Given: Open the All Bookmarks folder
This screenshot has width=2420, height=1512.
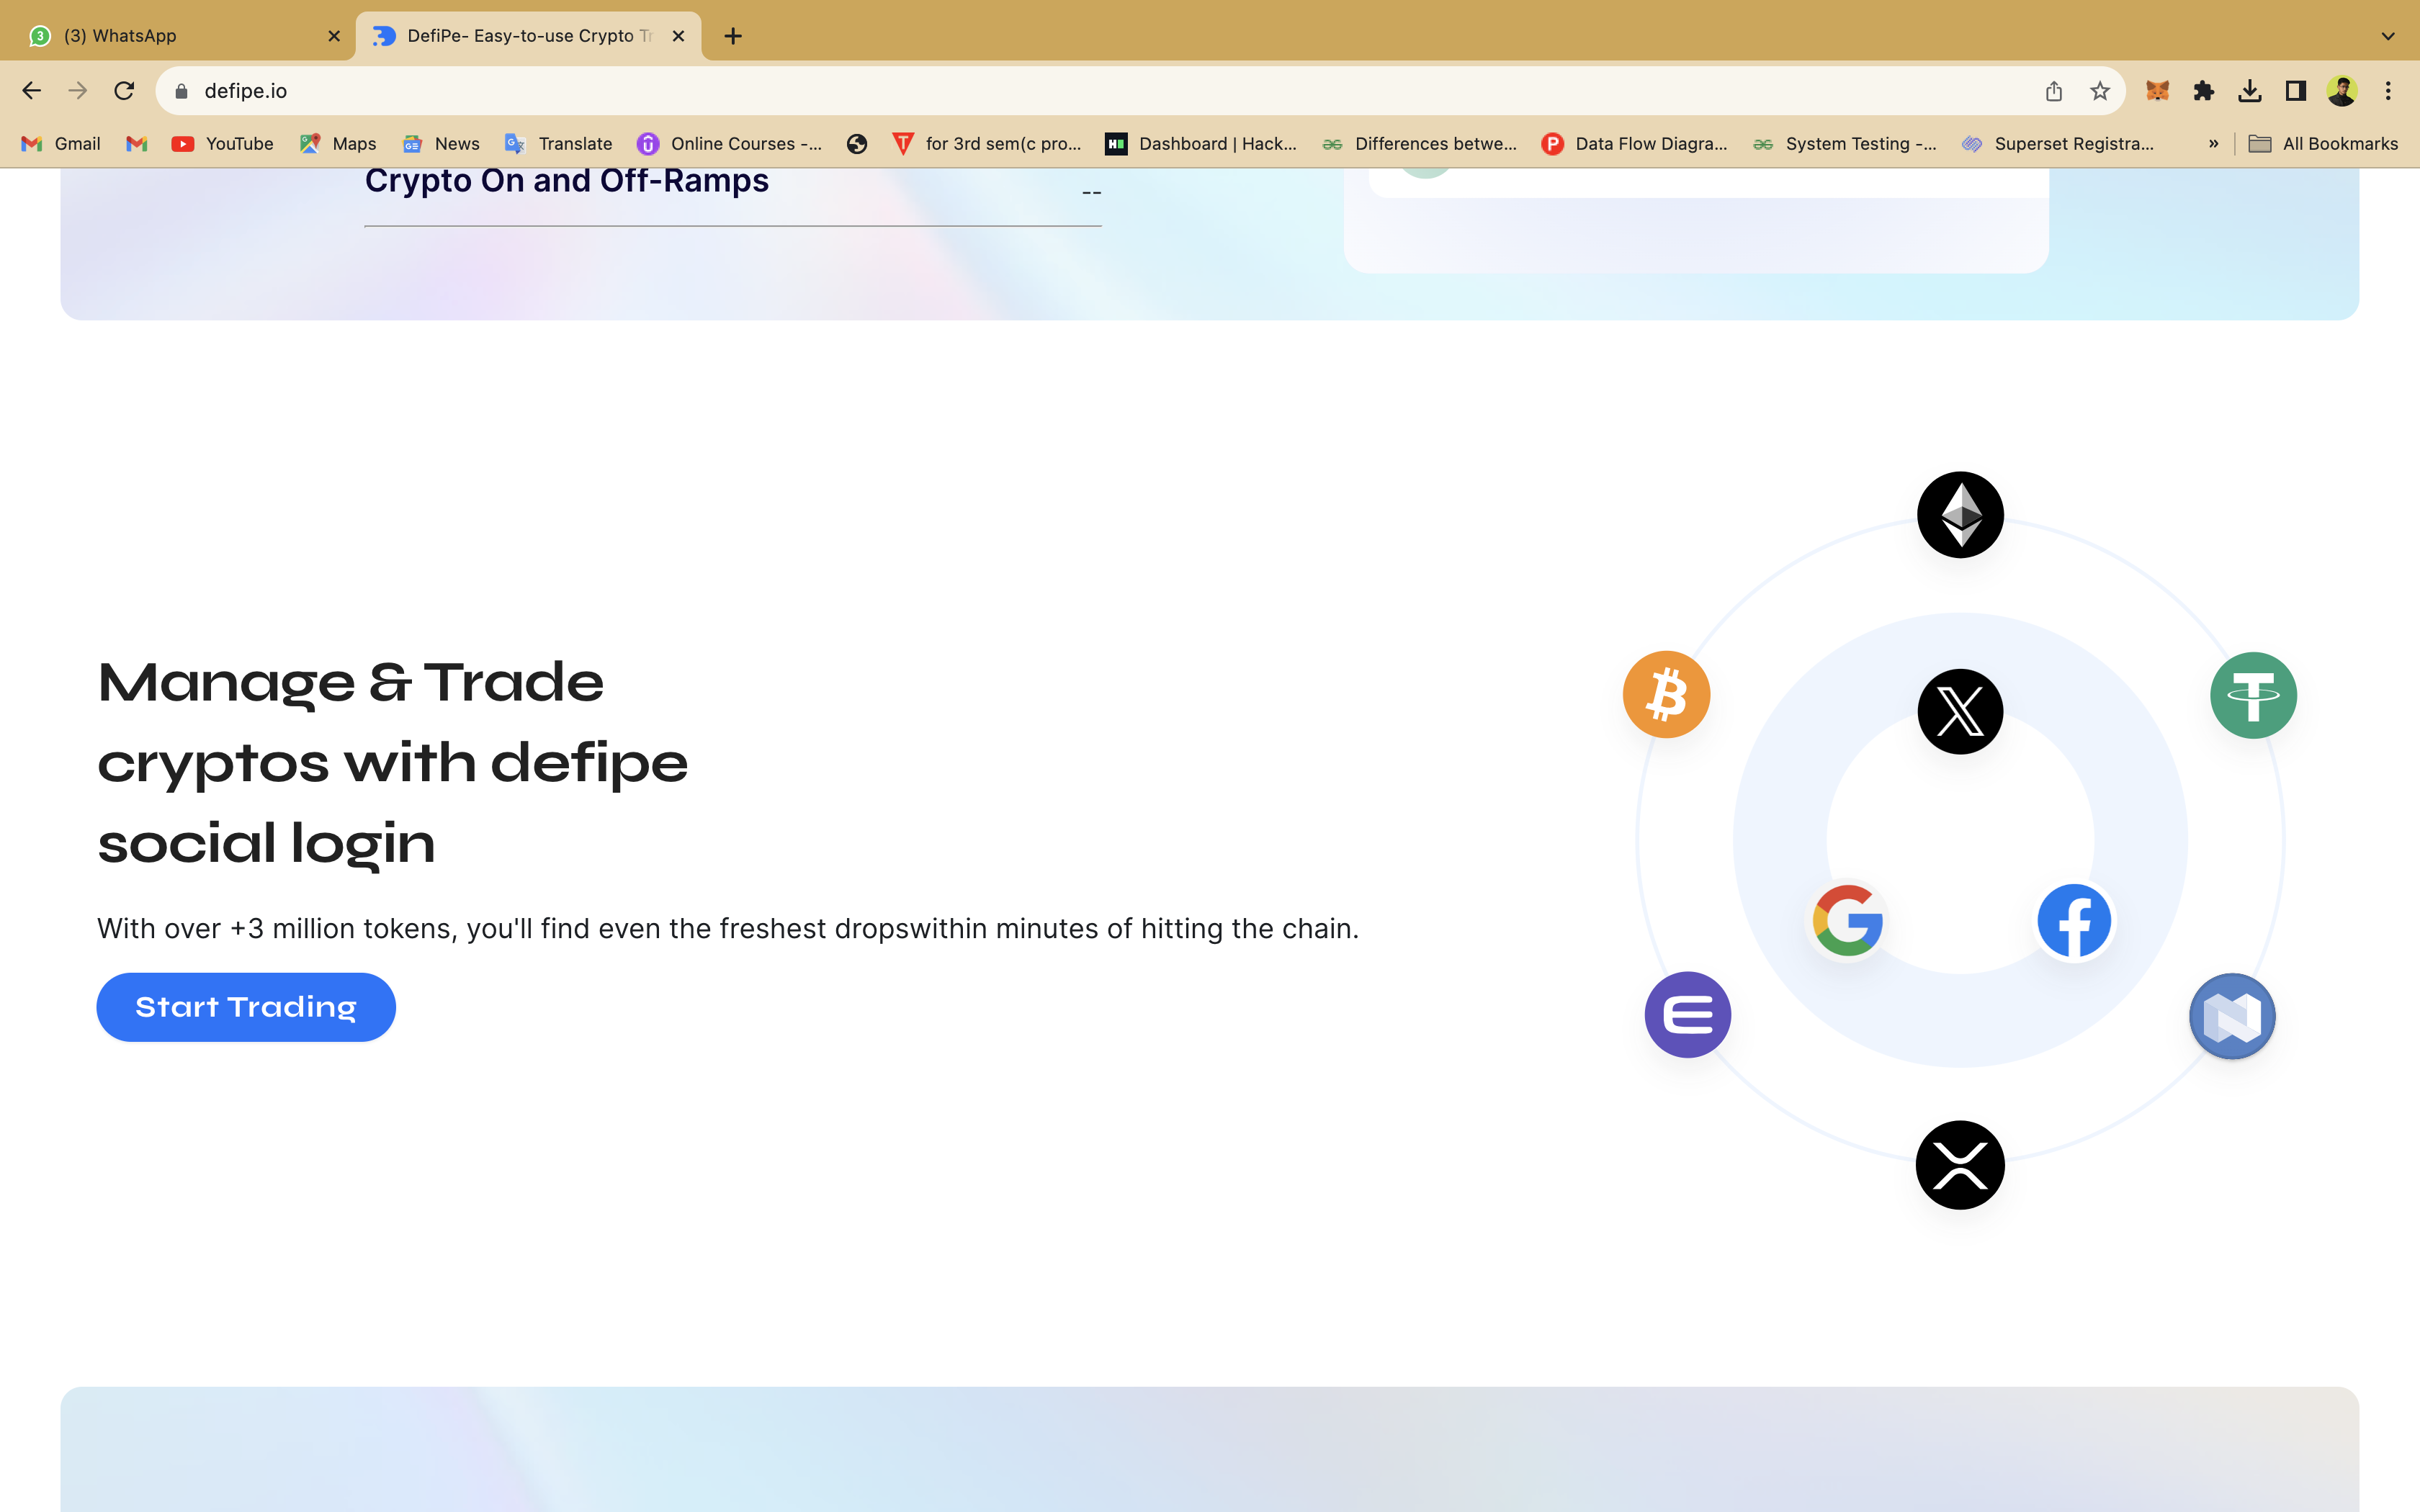Looking at the screenshot, I should pyautogui.click(x=2323, y=144).
